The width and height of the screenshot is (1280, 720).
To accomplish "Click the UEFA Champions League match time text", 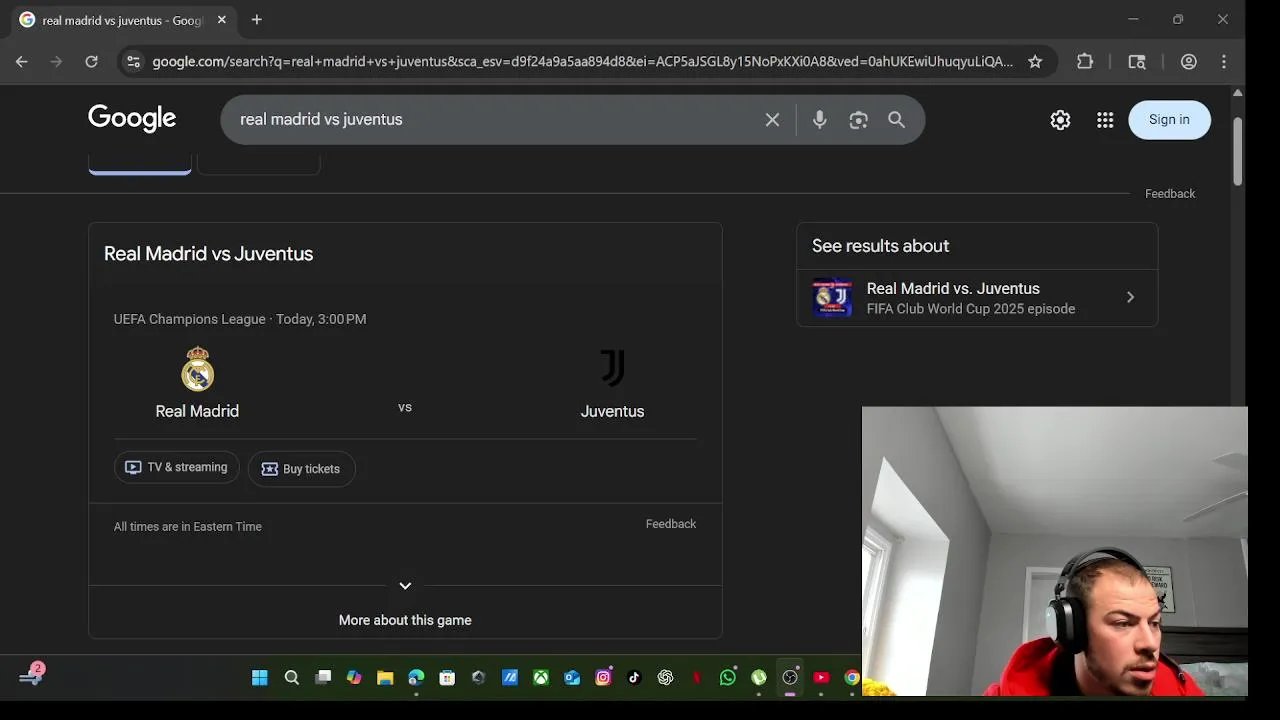I will pyautogui.click(x=240, y=319).
